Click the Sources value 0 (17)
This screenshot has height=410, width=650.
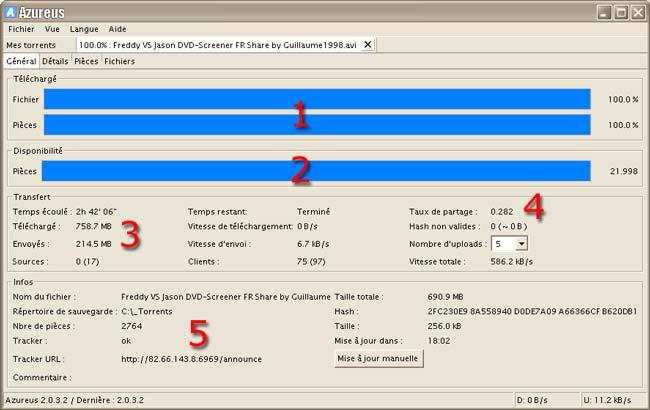pyautogui.click(x=87, y=262)
